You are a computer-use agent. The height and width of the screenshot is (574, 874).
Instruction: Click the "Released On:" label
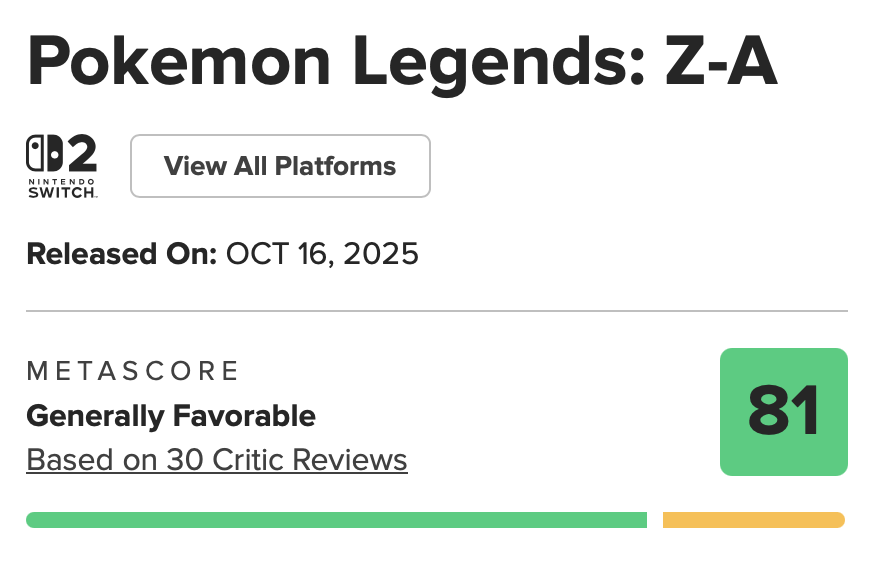coord(121,254)
